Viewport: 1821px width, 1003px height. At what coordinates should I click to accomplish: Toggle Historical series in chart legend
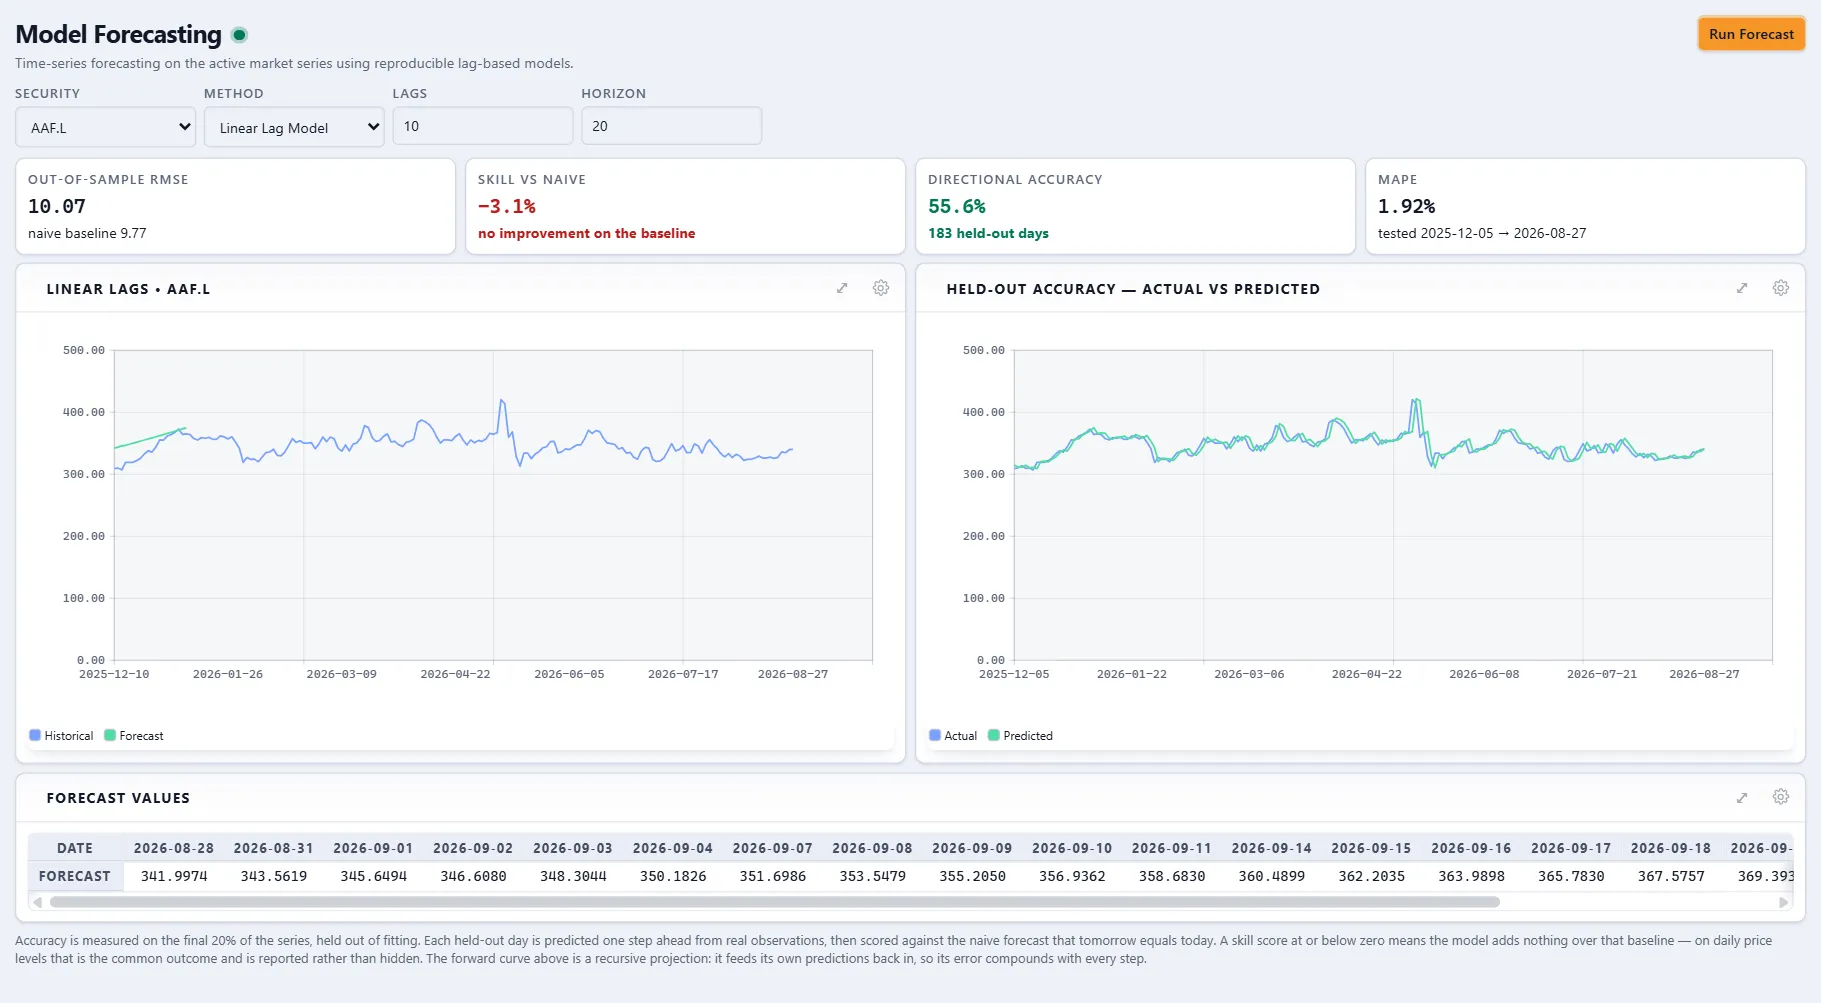tap(61, 735)
